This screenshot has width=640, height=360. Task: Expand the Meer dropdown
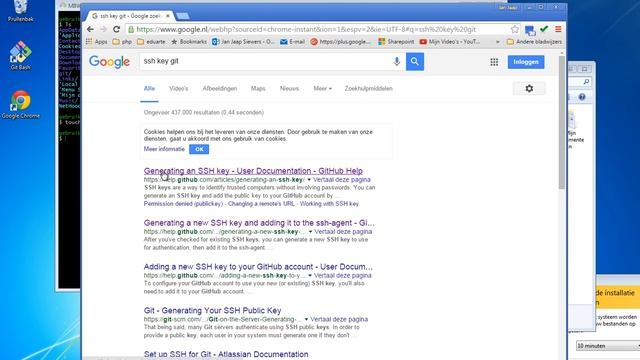click(322, 89)
